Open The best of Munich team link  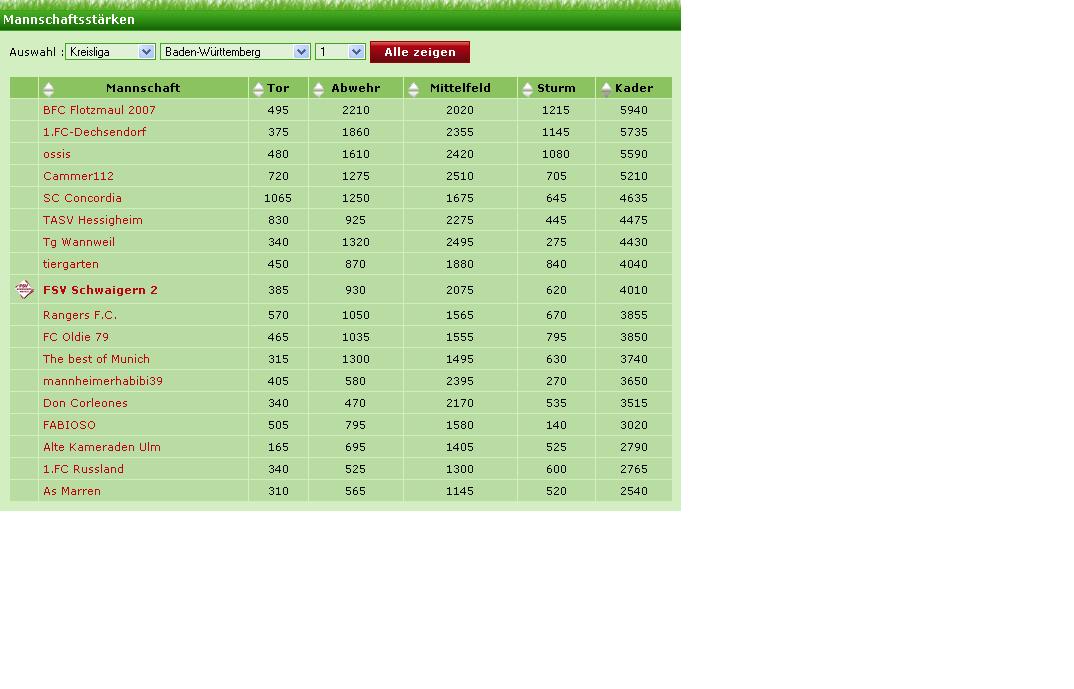click(96, 359)
